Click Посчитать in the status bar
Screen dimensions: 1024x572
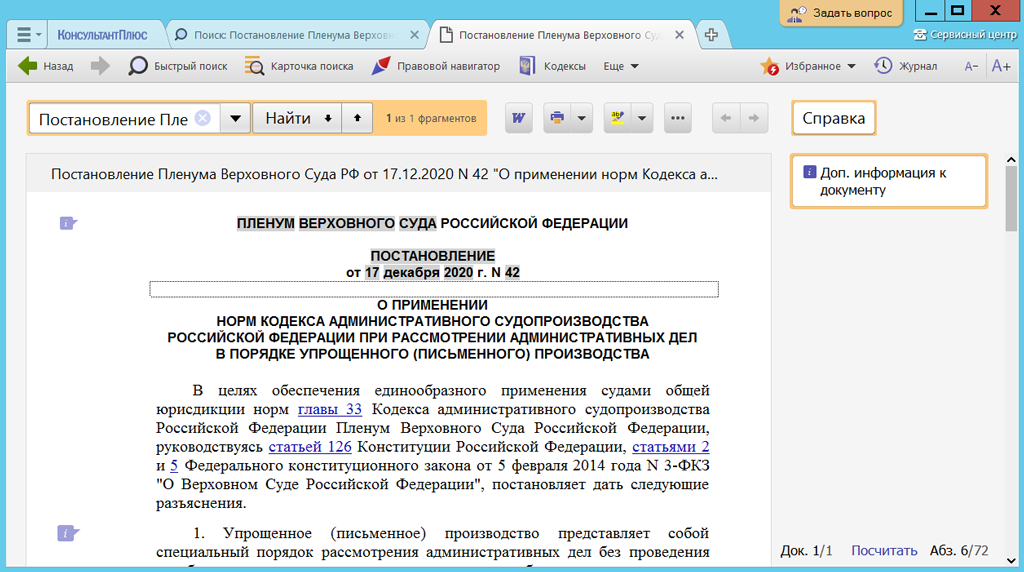[884, 550]
